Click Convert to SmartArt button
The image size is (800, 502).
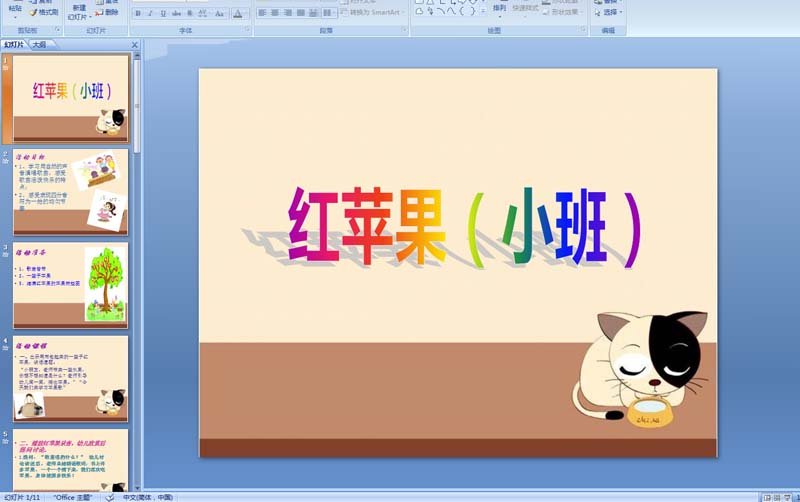click(373, 14)
